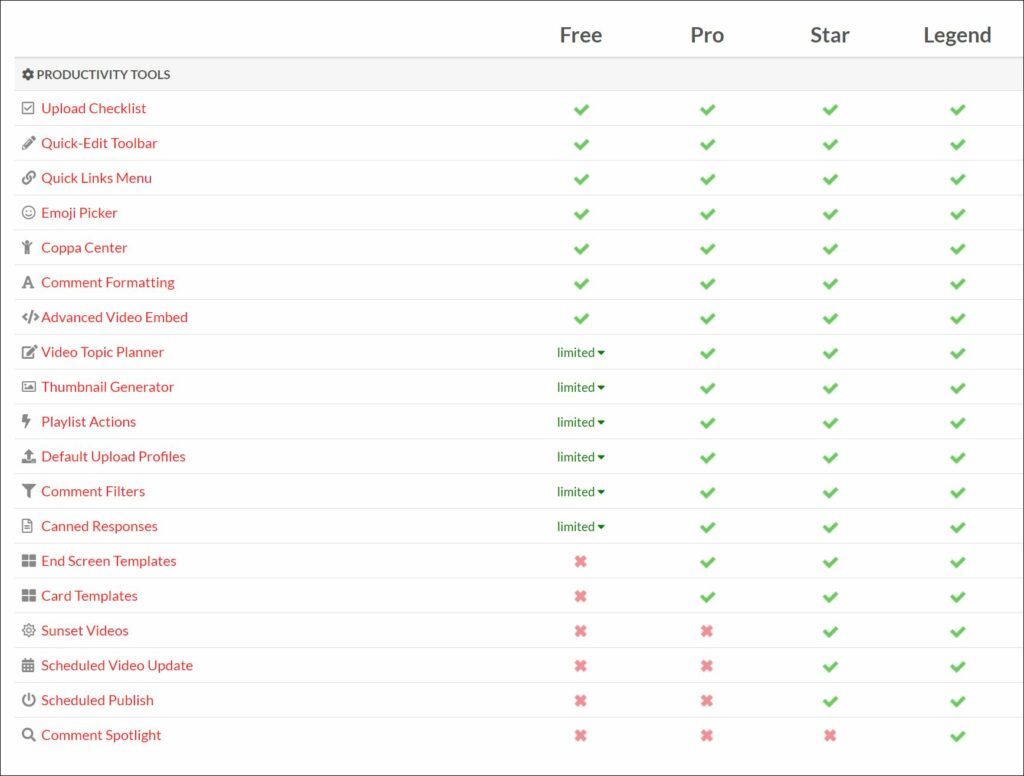Expand the limited dropdown for Playlist Actions
1024x776 pixels.
[x=581, y=422]
